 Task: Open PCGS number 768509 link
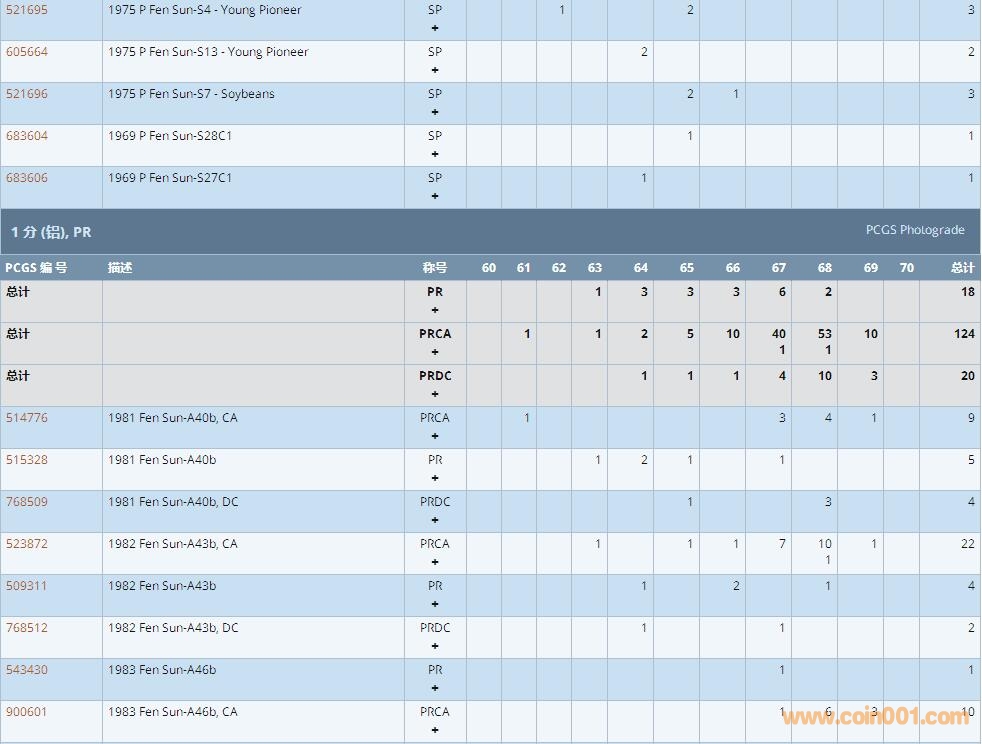pos(27,502)
